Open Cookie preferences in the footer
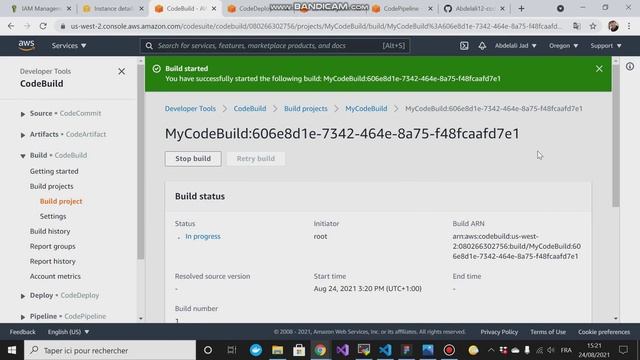Image resolution: width=640 pixels, height=360 pixels. [x=604, y=332]
